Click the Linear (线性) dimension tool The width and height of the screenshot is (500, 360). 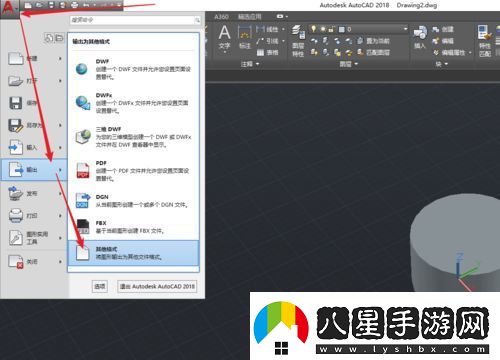pos(268,29)
